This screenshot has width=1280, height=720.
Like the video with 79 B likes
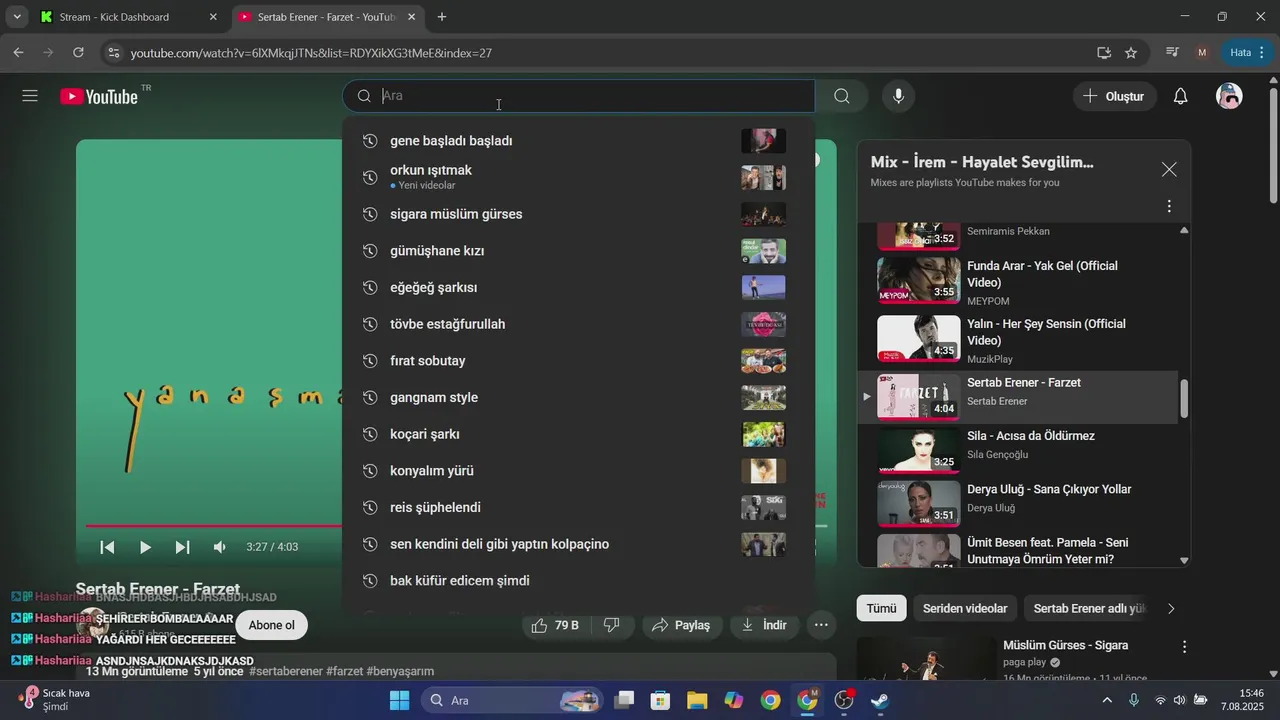(556, 625)
